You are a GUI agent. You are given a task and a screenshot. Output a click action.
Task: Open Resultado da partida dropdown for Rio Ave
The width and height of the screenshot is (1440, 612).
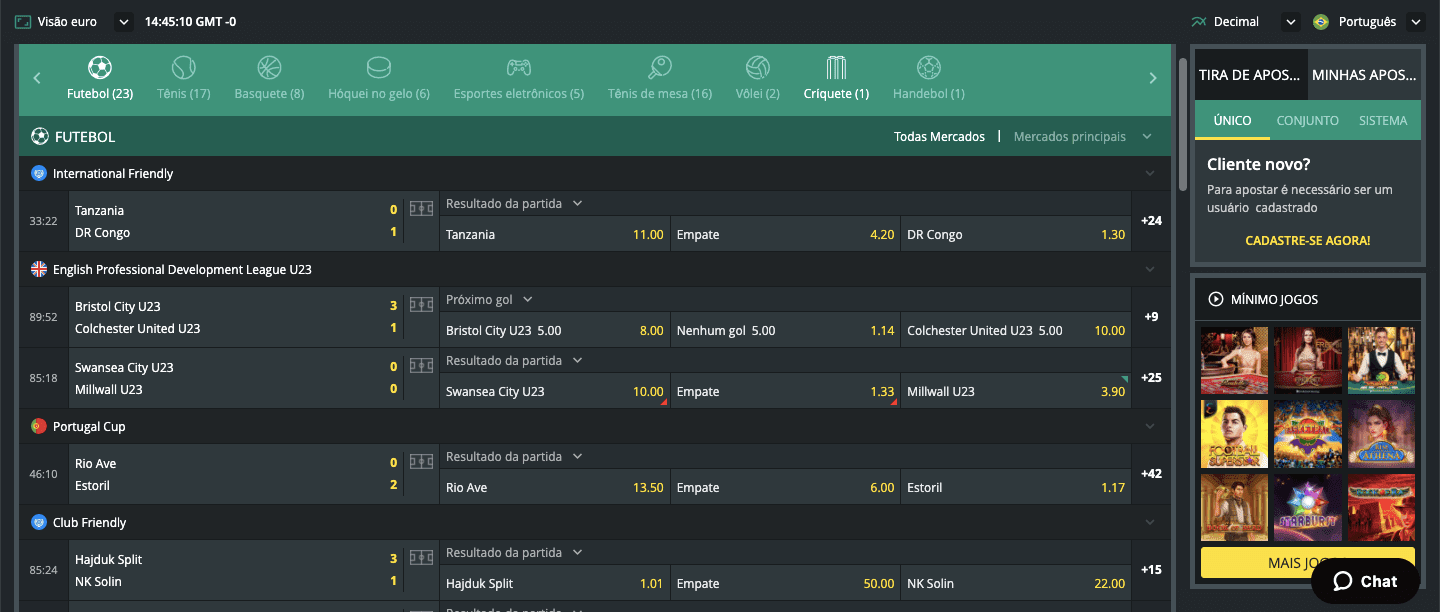pyautogui.click(x=514, y=456)
